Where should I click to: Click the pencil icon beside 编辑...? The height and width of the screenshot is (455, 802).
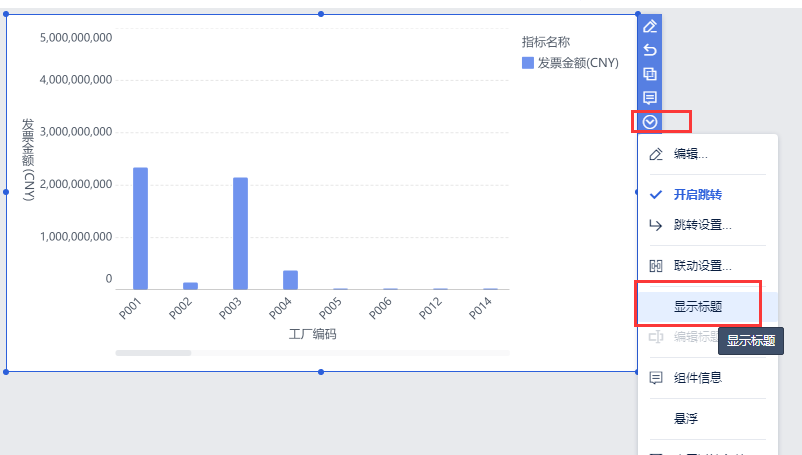click(x=656, y=154)
